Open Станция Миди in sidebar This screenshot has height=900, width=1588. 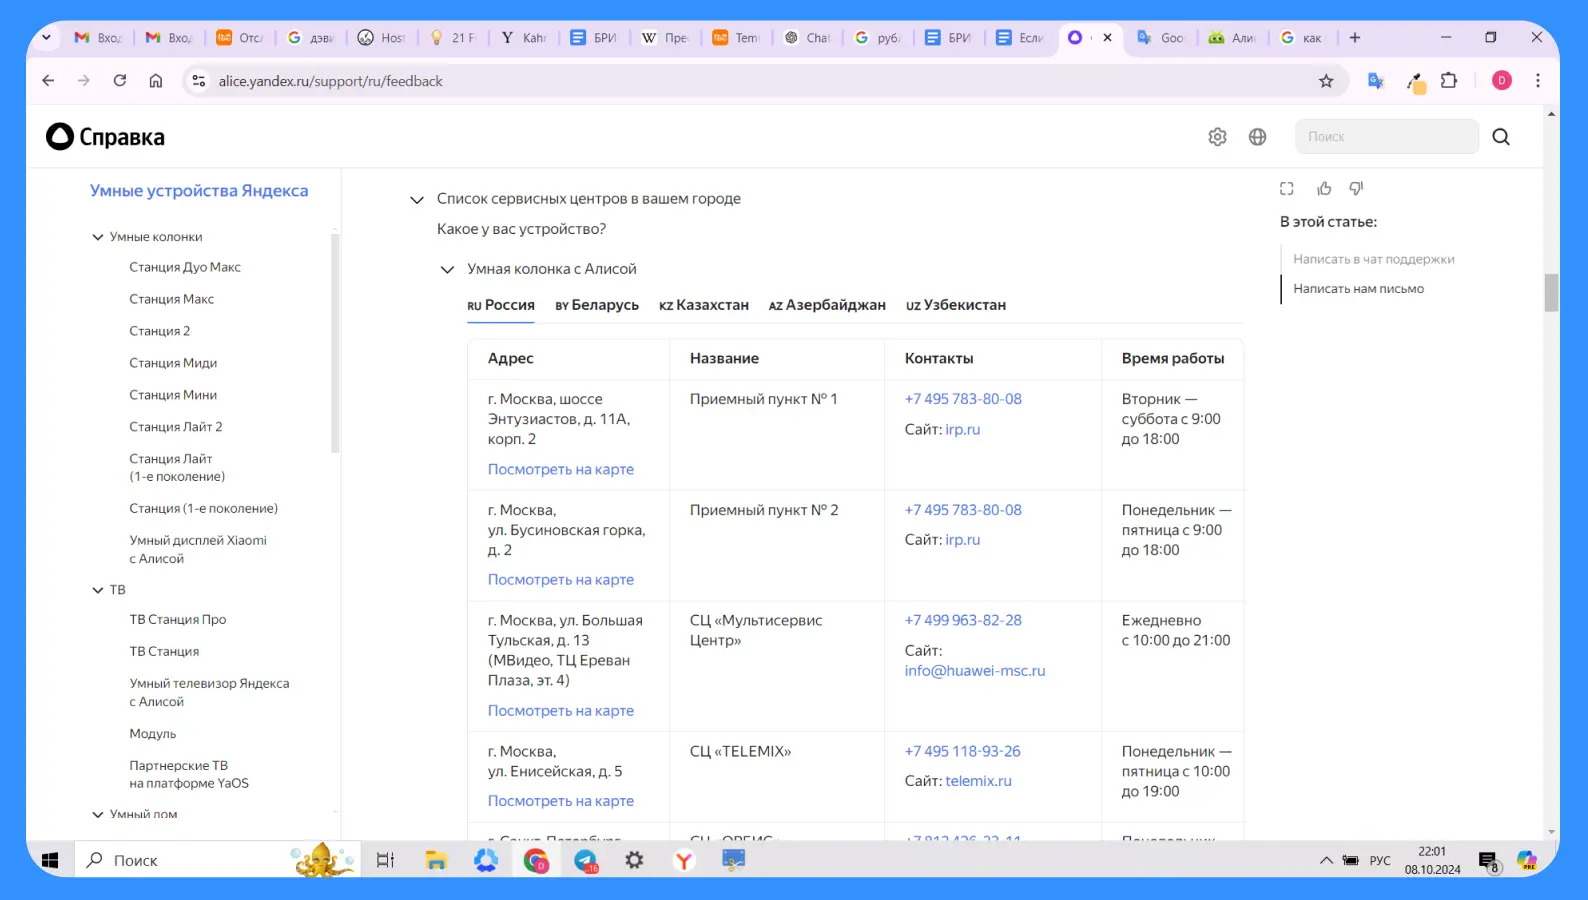(173, 363)
